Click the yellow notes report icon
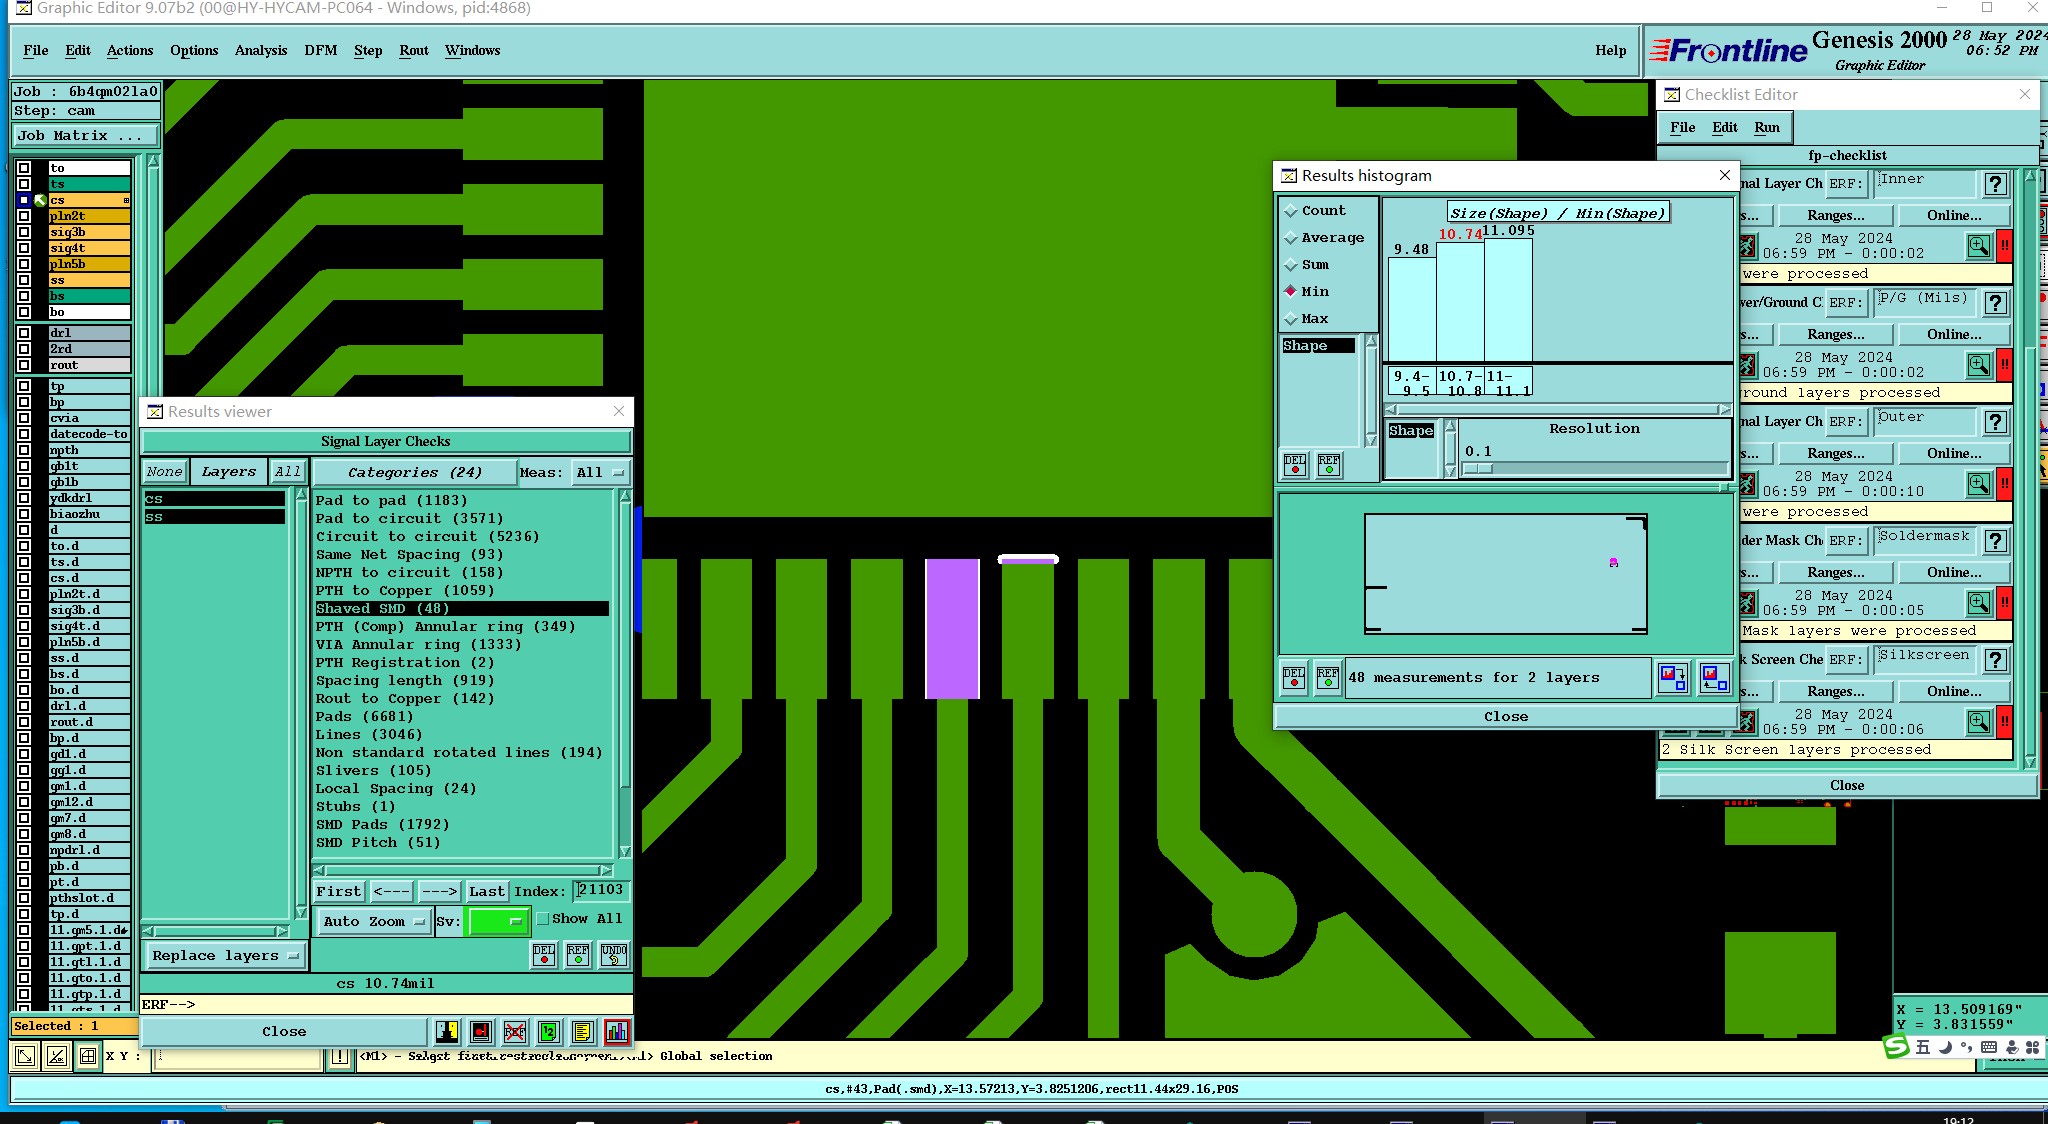The width and height of the screenshot is (2048, 1124). [583, 1032]
